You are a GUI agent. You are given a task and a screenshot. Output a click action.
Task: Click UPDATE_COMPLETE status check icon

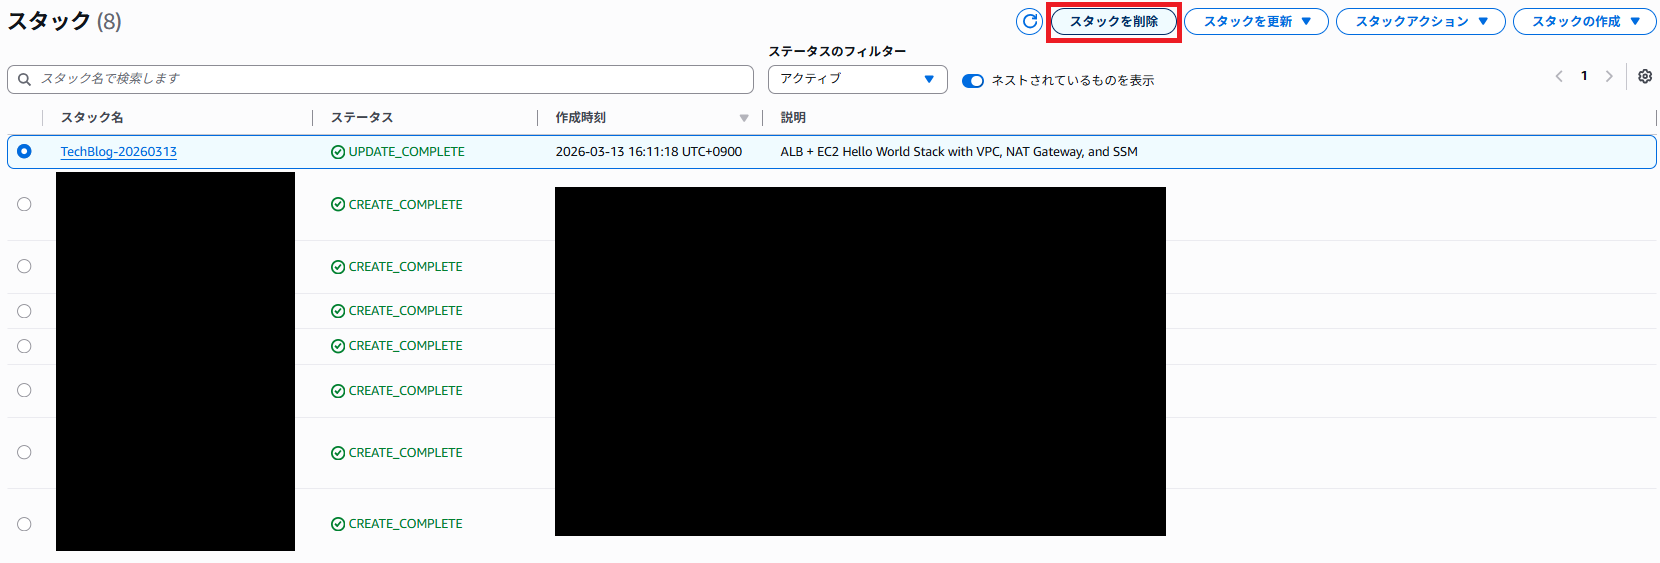coord(338,152)
